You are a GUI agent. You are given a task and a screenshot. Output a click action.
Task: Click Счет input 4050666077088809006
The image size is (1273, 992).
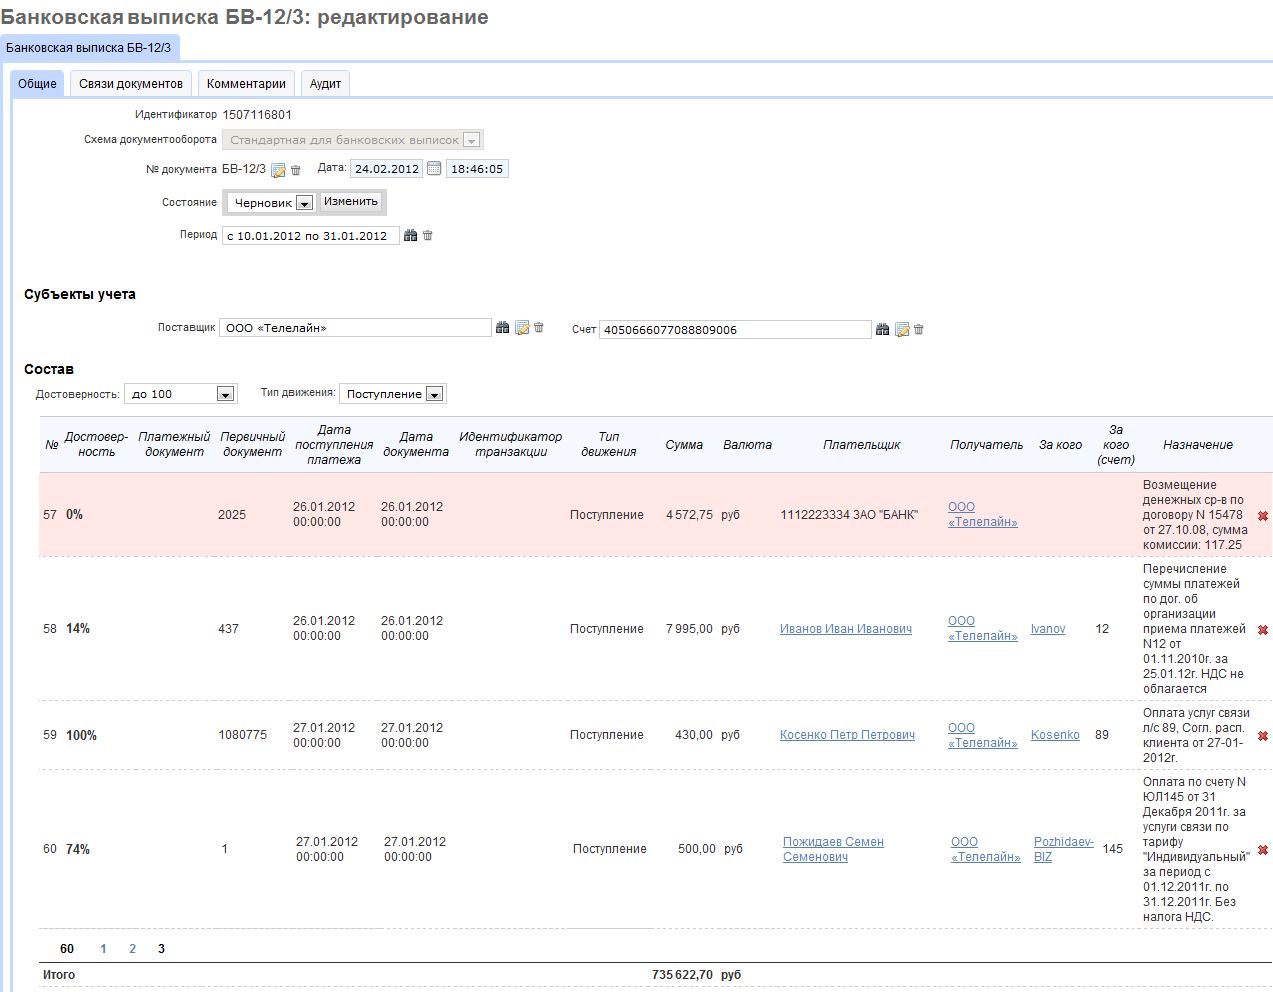coord(735,330)
